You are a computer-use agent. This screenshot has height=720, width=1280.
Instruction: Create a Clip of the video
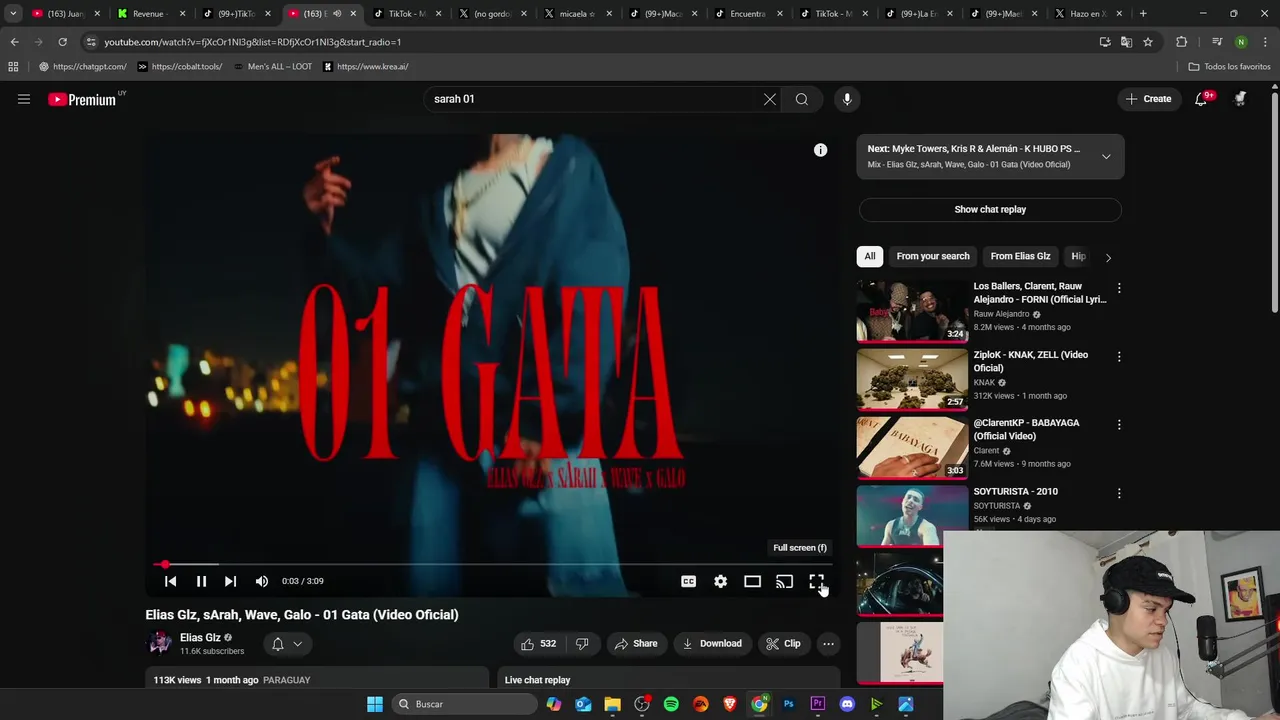[783, 644]
